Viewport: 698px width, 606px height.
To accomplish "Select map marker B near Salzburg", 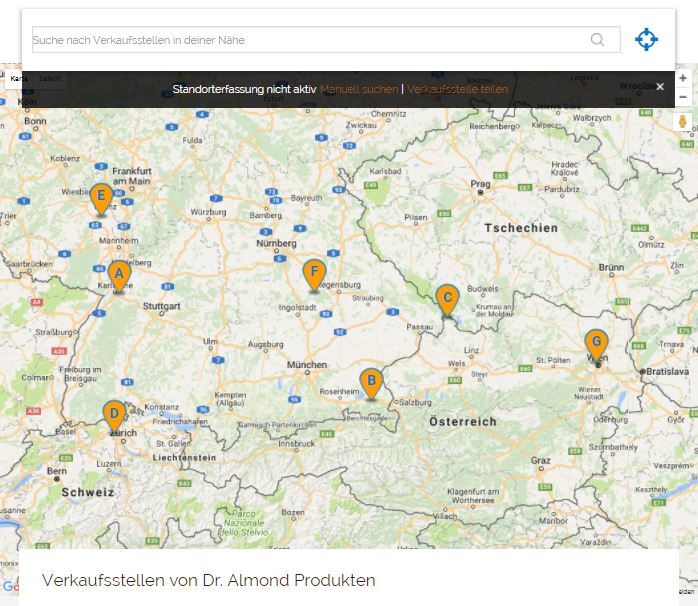I will pyautogui.click(x=371, y=382).
